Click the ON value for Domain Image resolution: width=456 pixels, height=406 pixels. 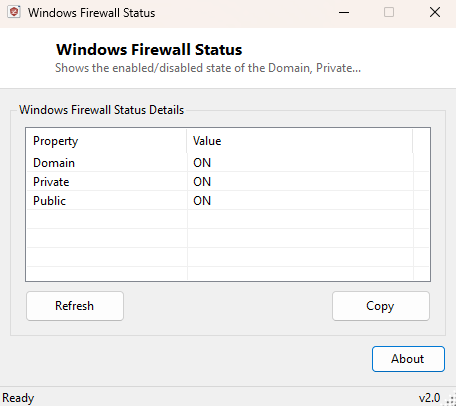click(202, 163)
